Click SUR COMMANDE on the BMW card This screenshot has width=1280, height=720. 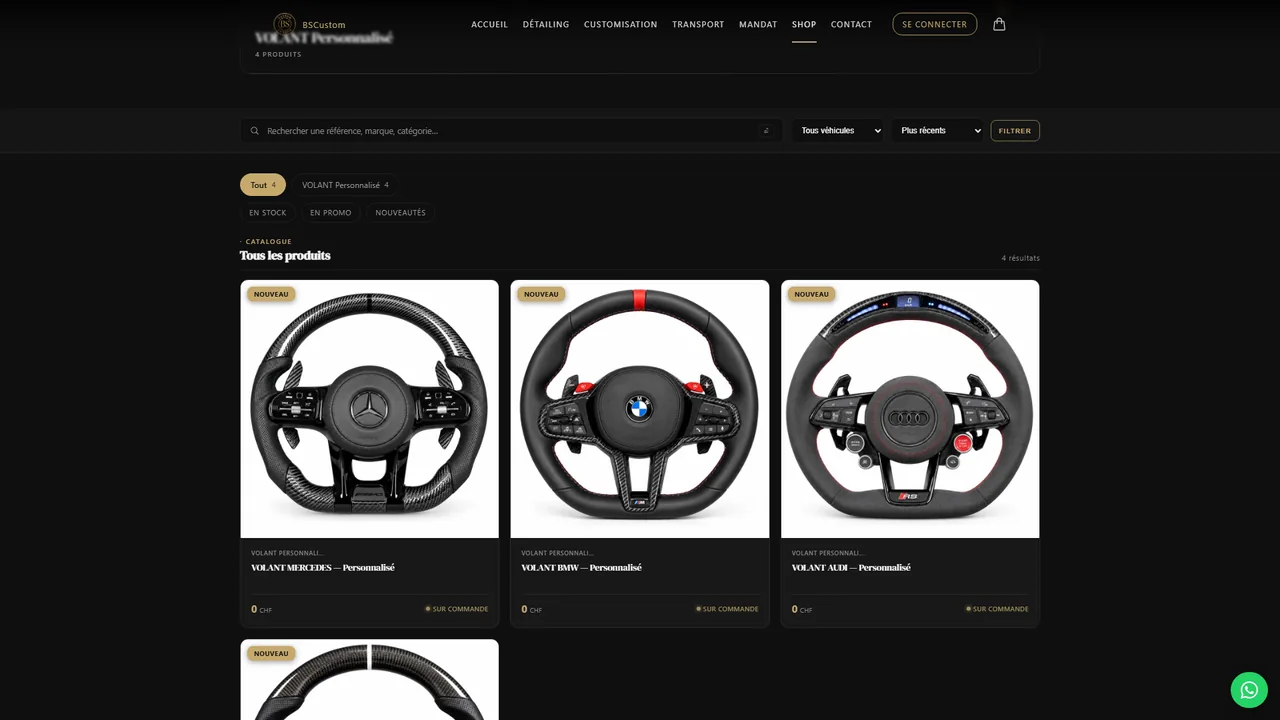[727, 609]
